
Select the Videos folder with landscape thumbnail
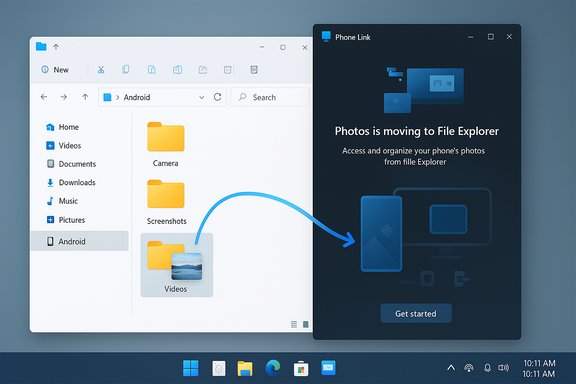[177, 265]
